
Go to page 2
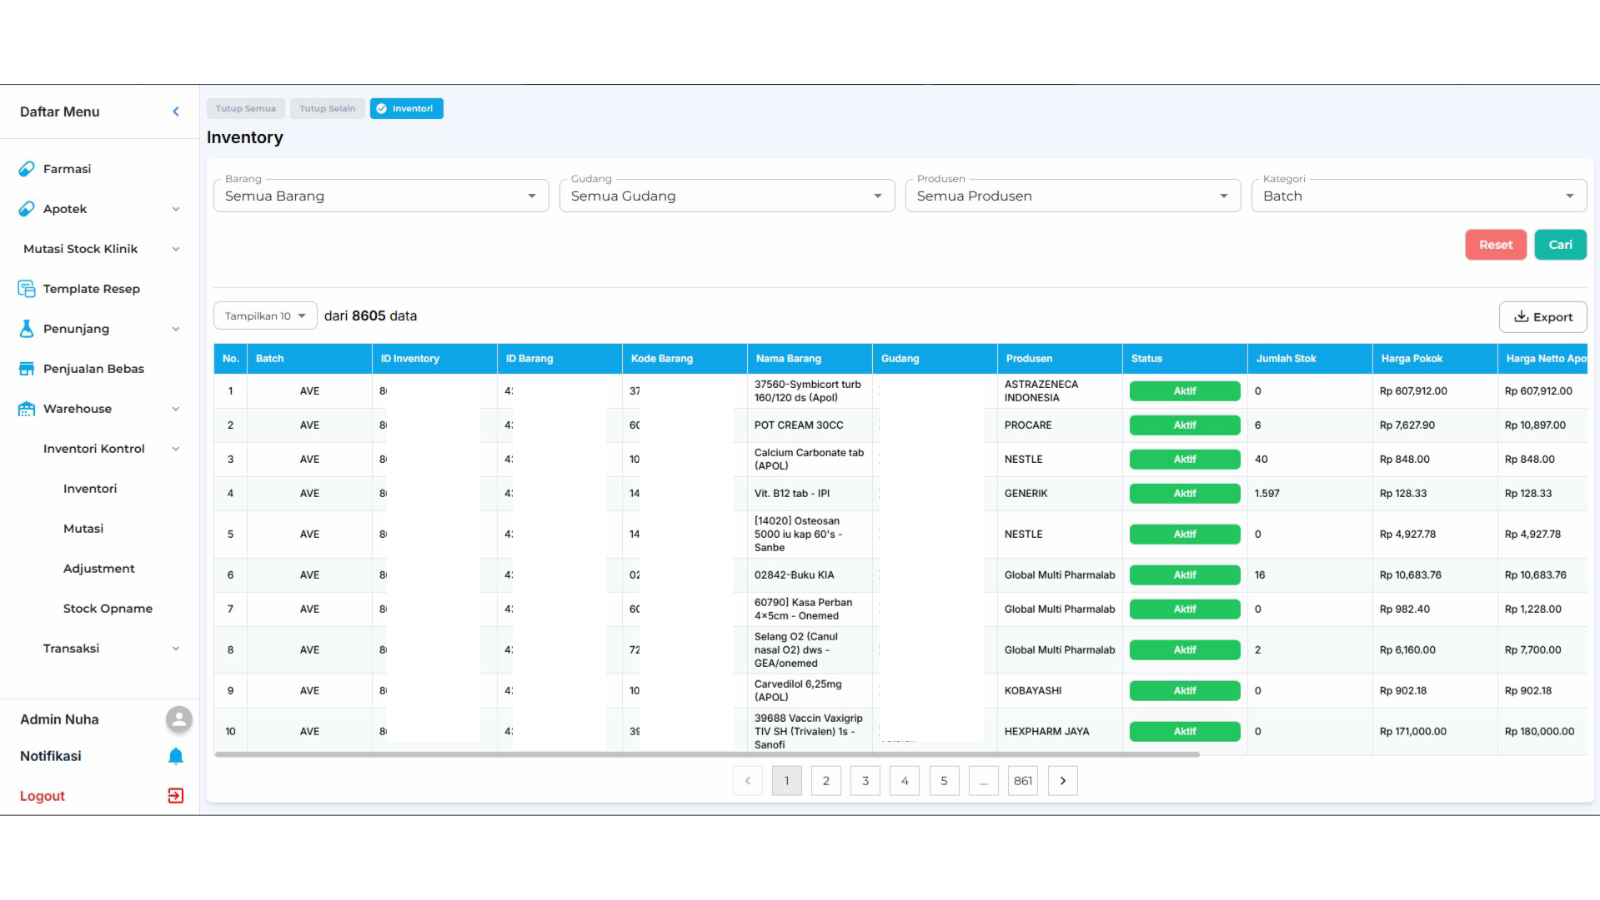pyautogui.click(x=826, y=781)
